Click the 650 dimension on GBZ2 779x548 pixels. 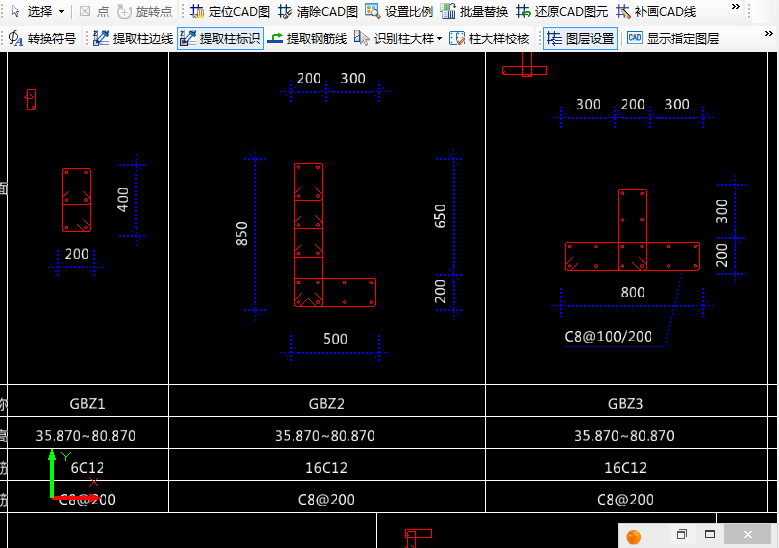click(440, 216)
